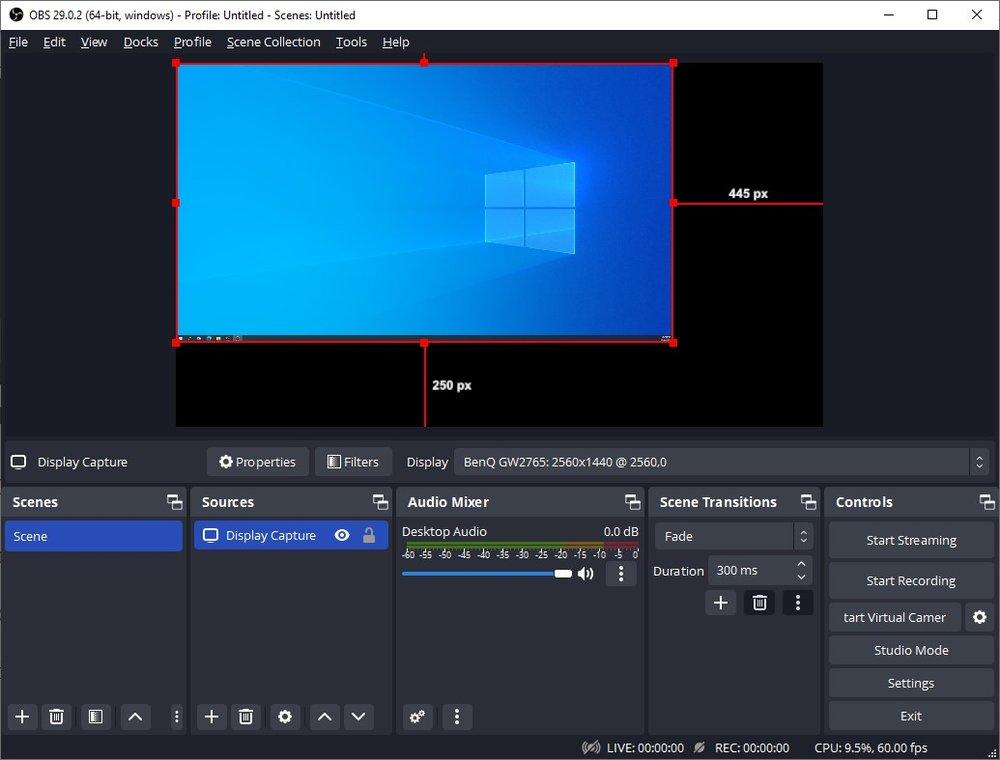The image size is (1000, 760).
Task: Move source up in Sources toolbar
Action: click(325, 717)
